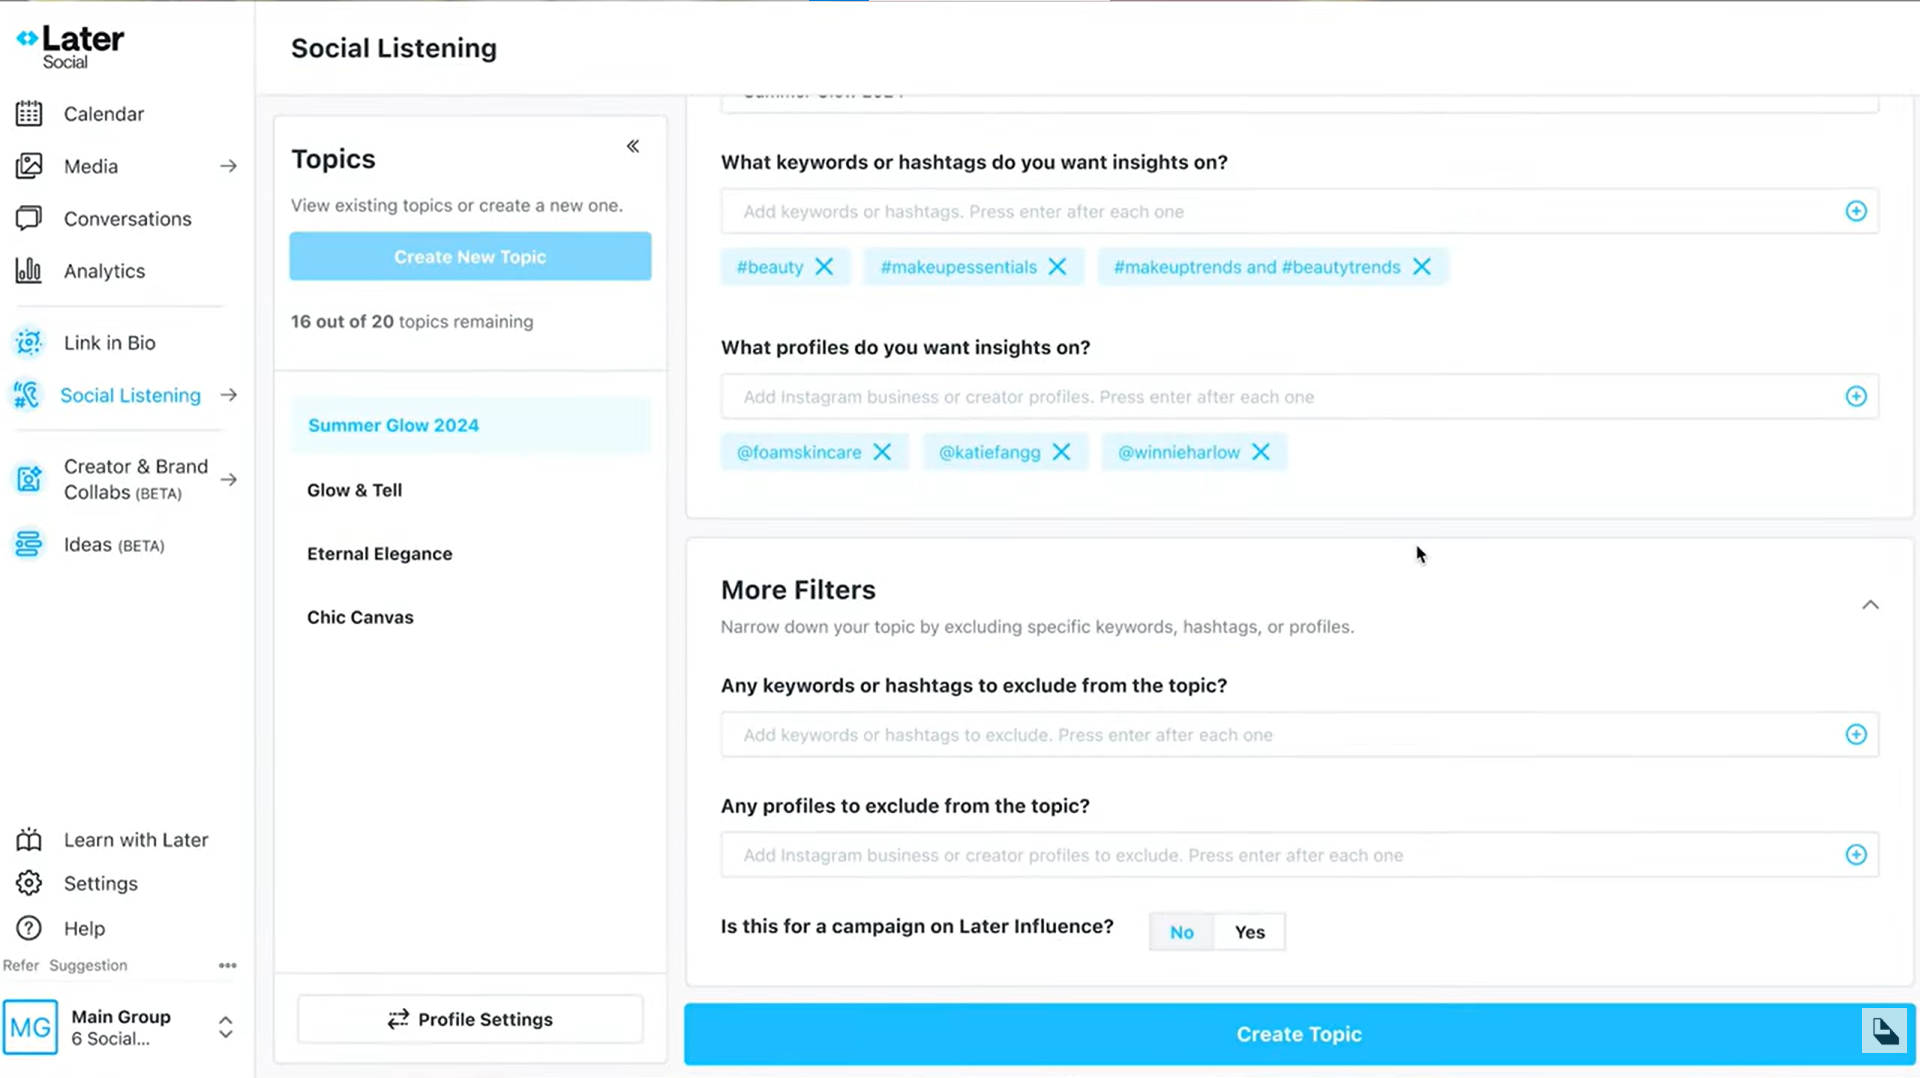
Task: Click the Conversations chat bubble icon
Action: pyautogui.click(x=29, y=218)
